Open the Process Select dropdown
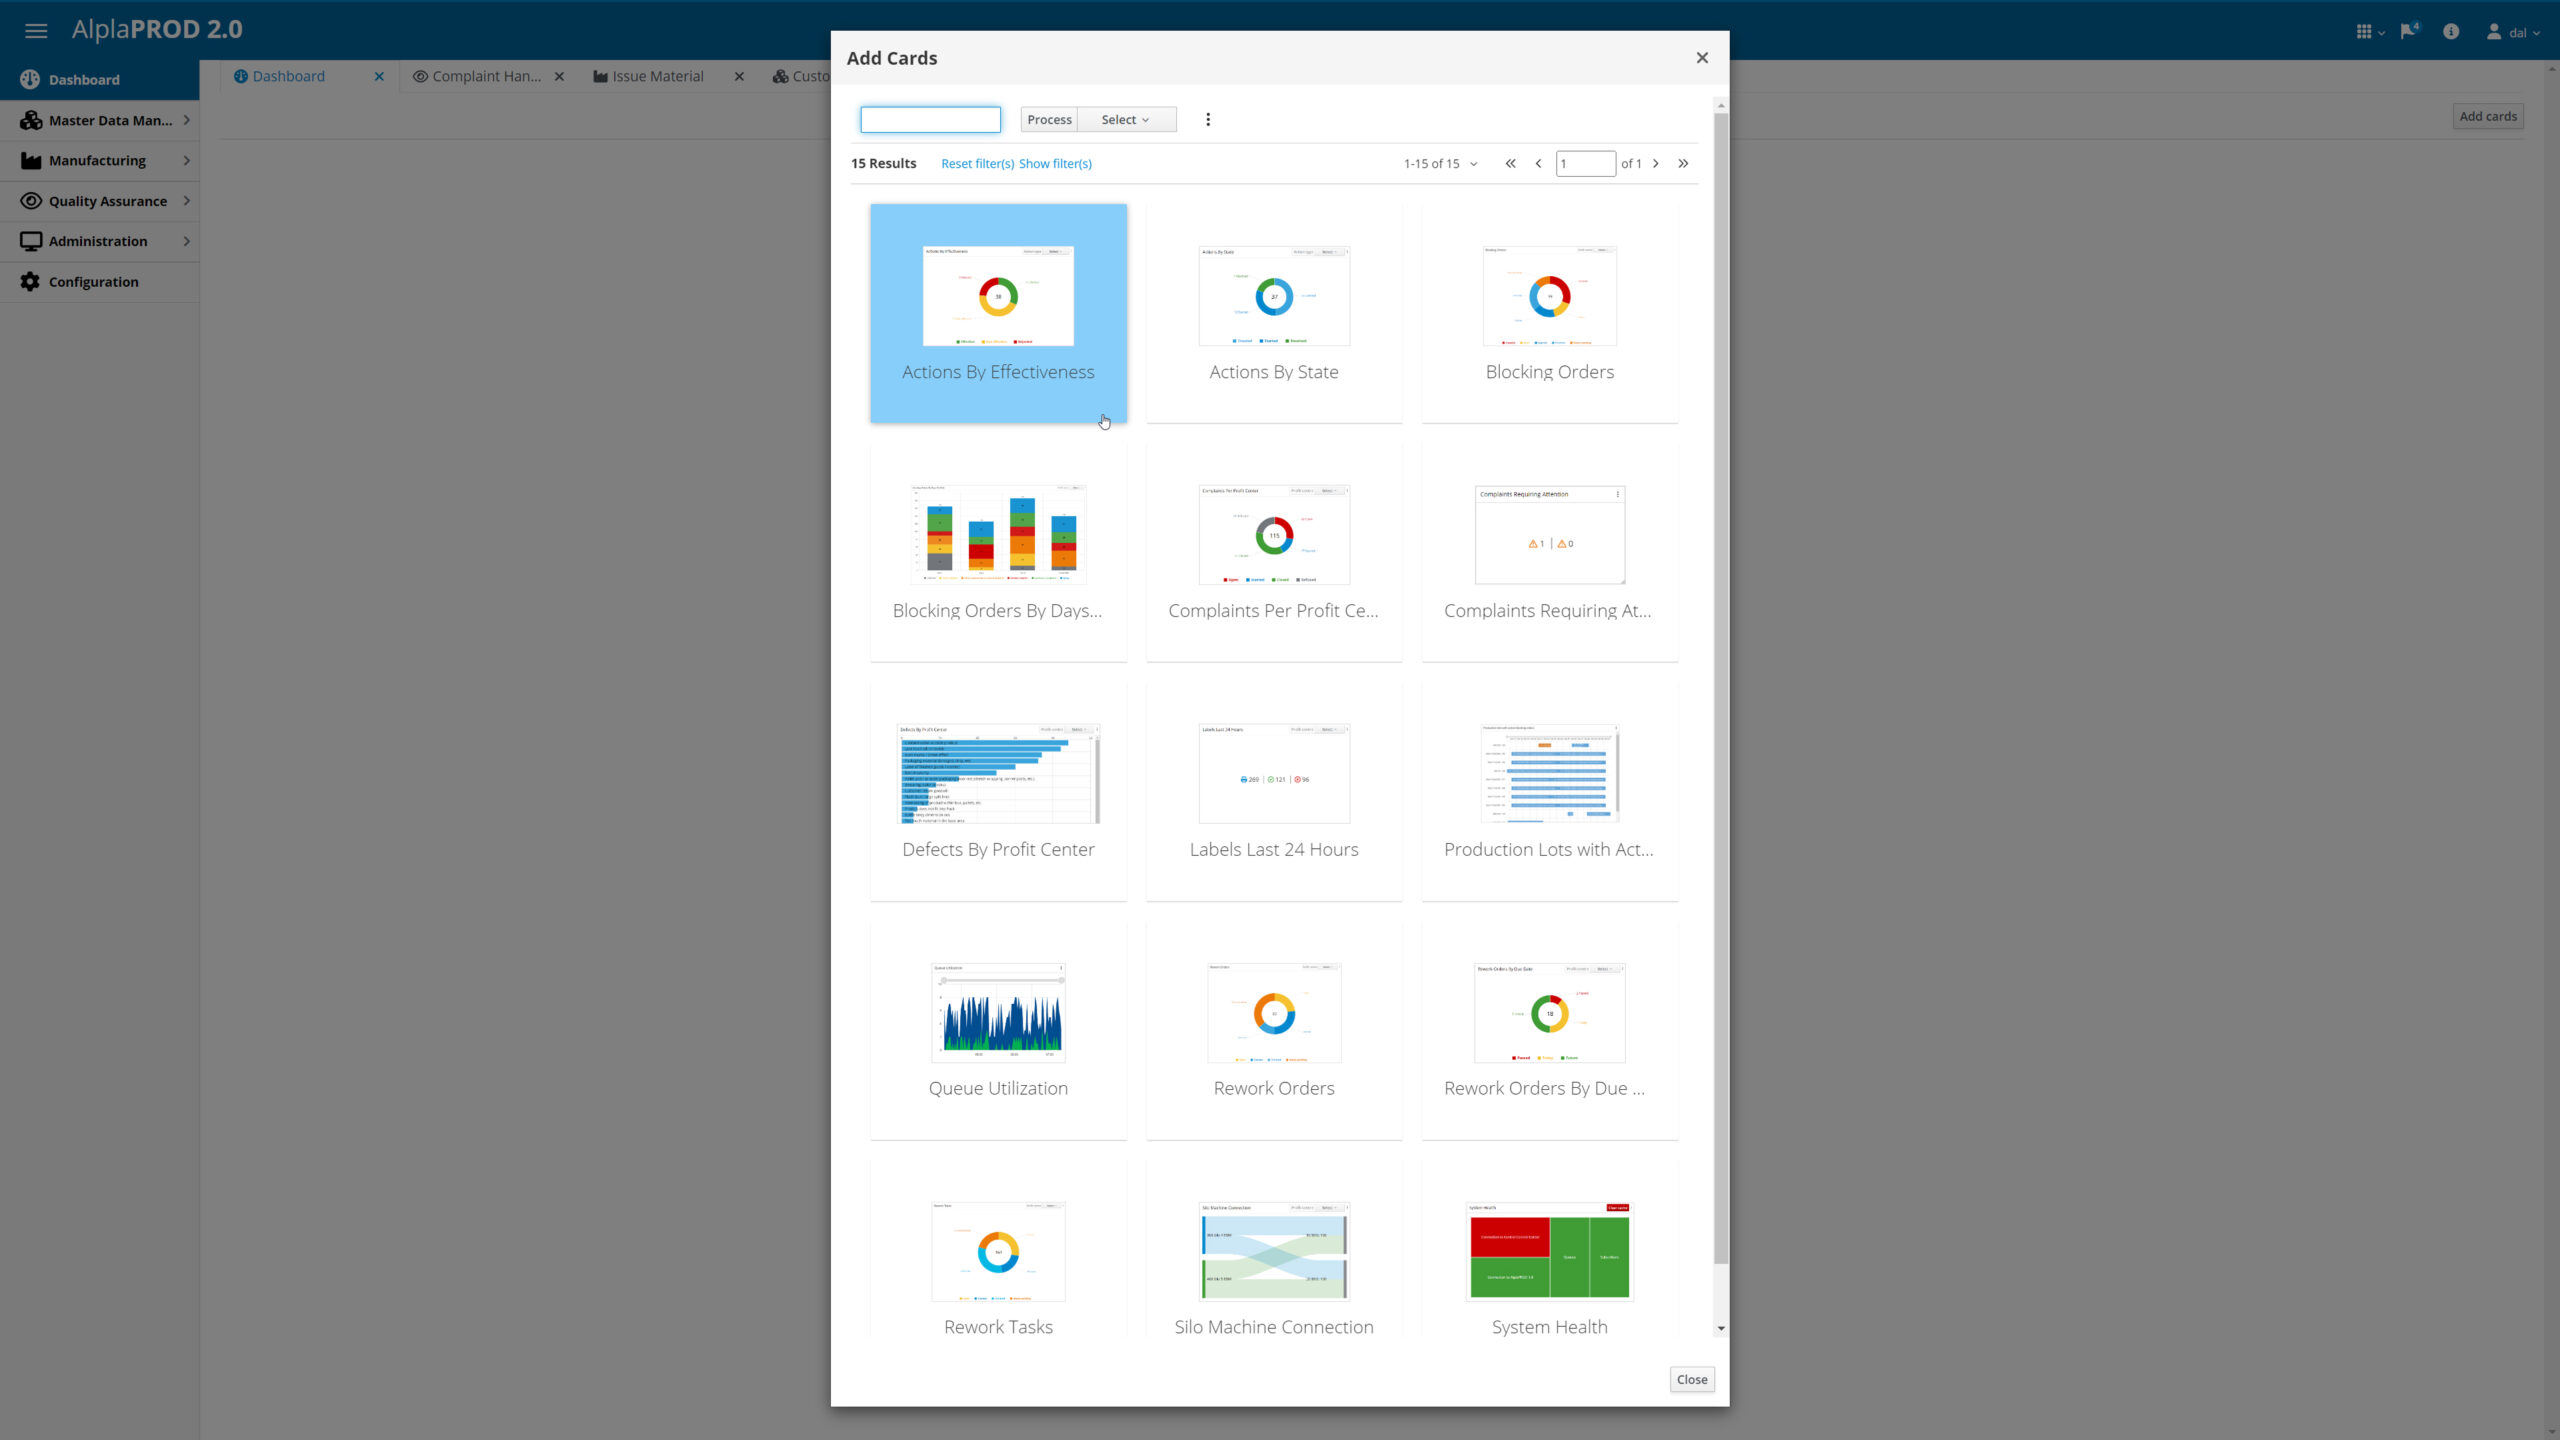The image size is (2560, 1440). coord(1125,120)
